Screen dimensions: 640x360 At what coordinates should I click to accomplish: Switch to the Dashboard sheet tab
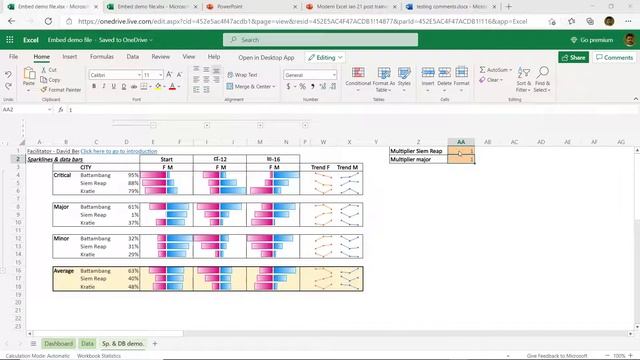click(x=58, y=344)
